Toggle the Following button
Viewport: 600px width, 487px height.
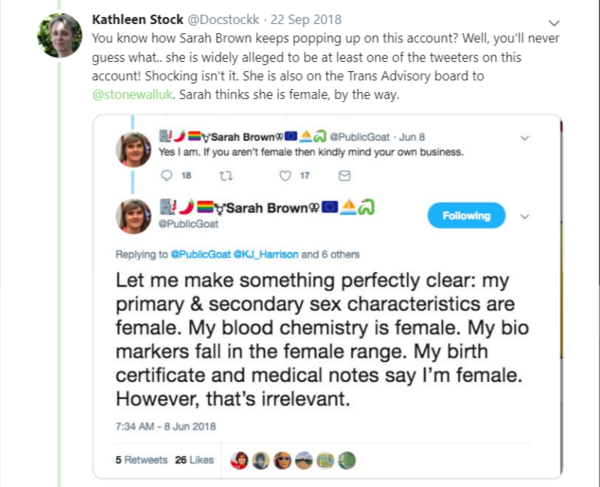point(467,216)
